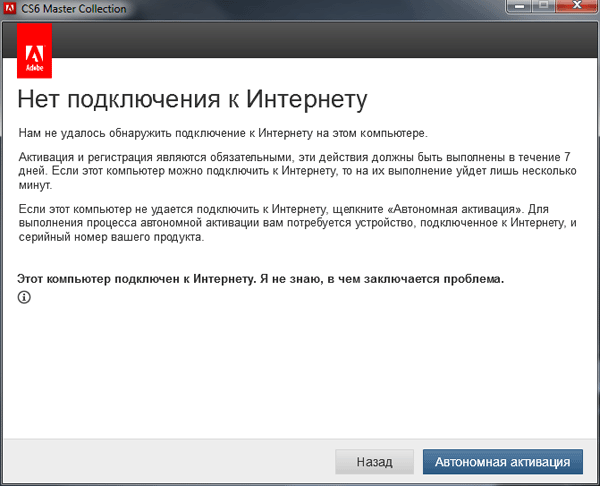Click the 'CS6 Master Collection' window title

tap(73, 8)
